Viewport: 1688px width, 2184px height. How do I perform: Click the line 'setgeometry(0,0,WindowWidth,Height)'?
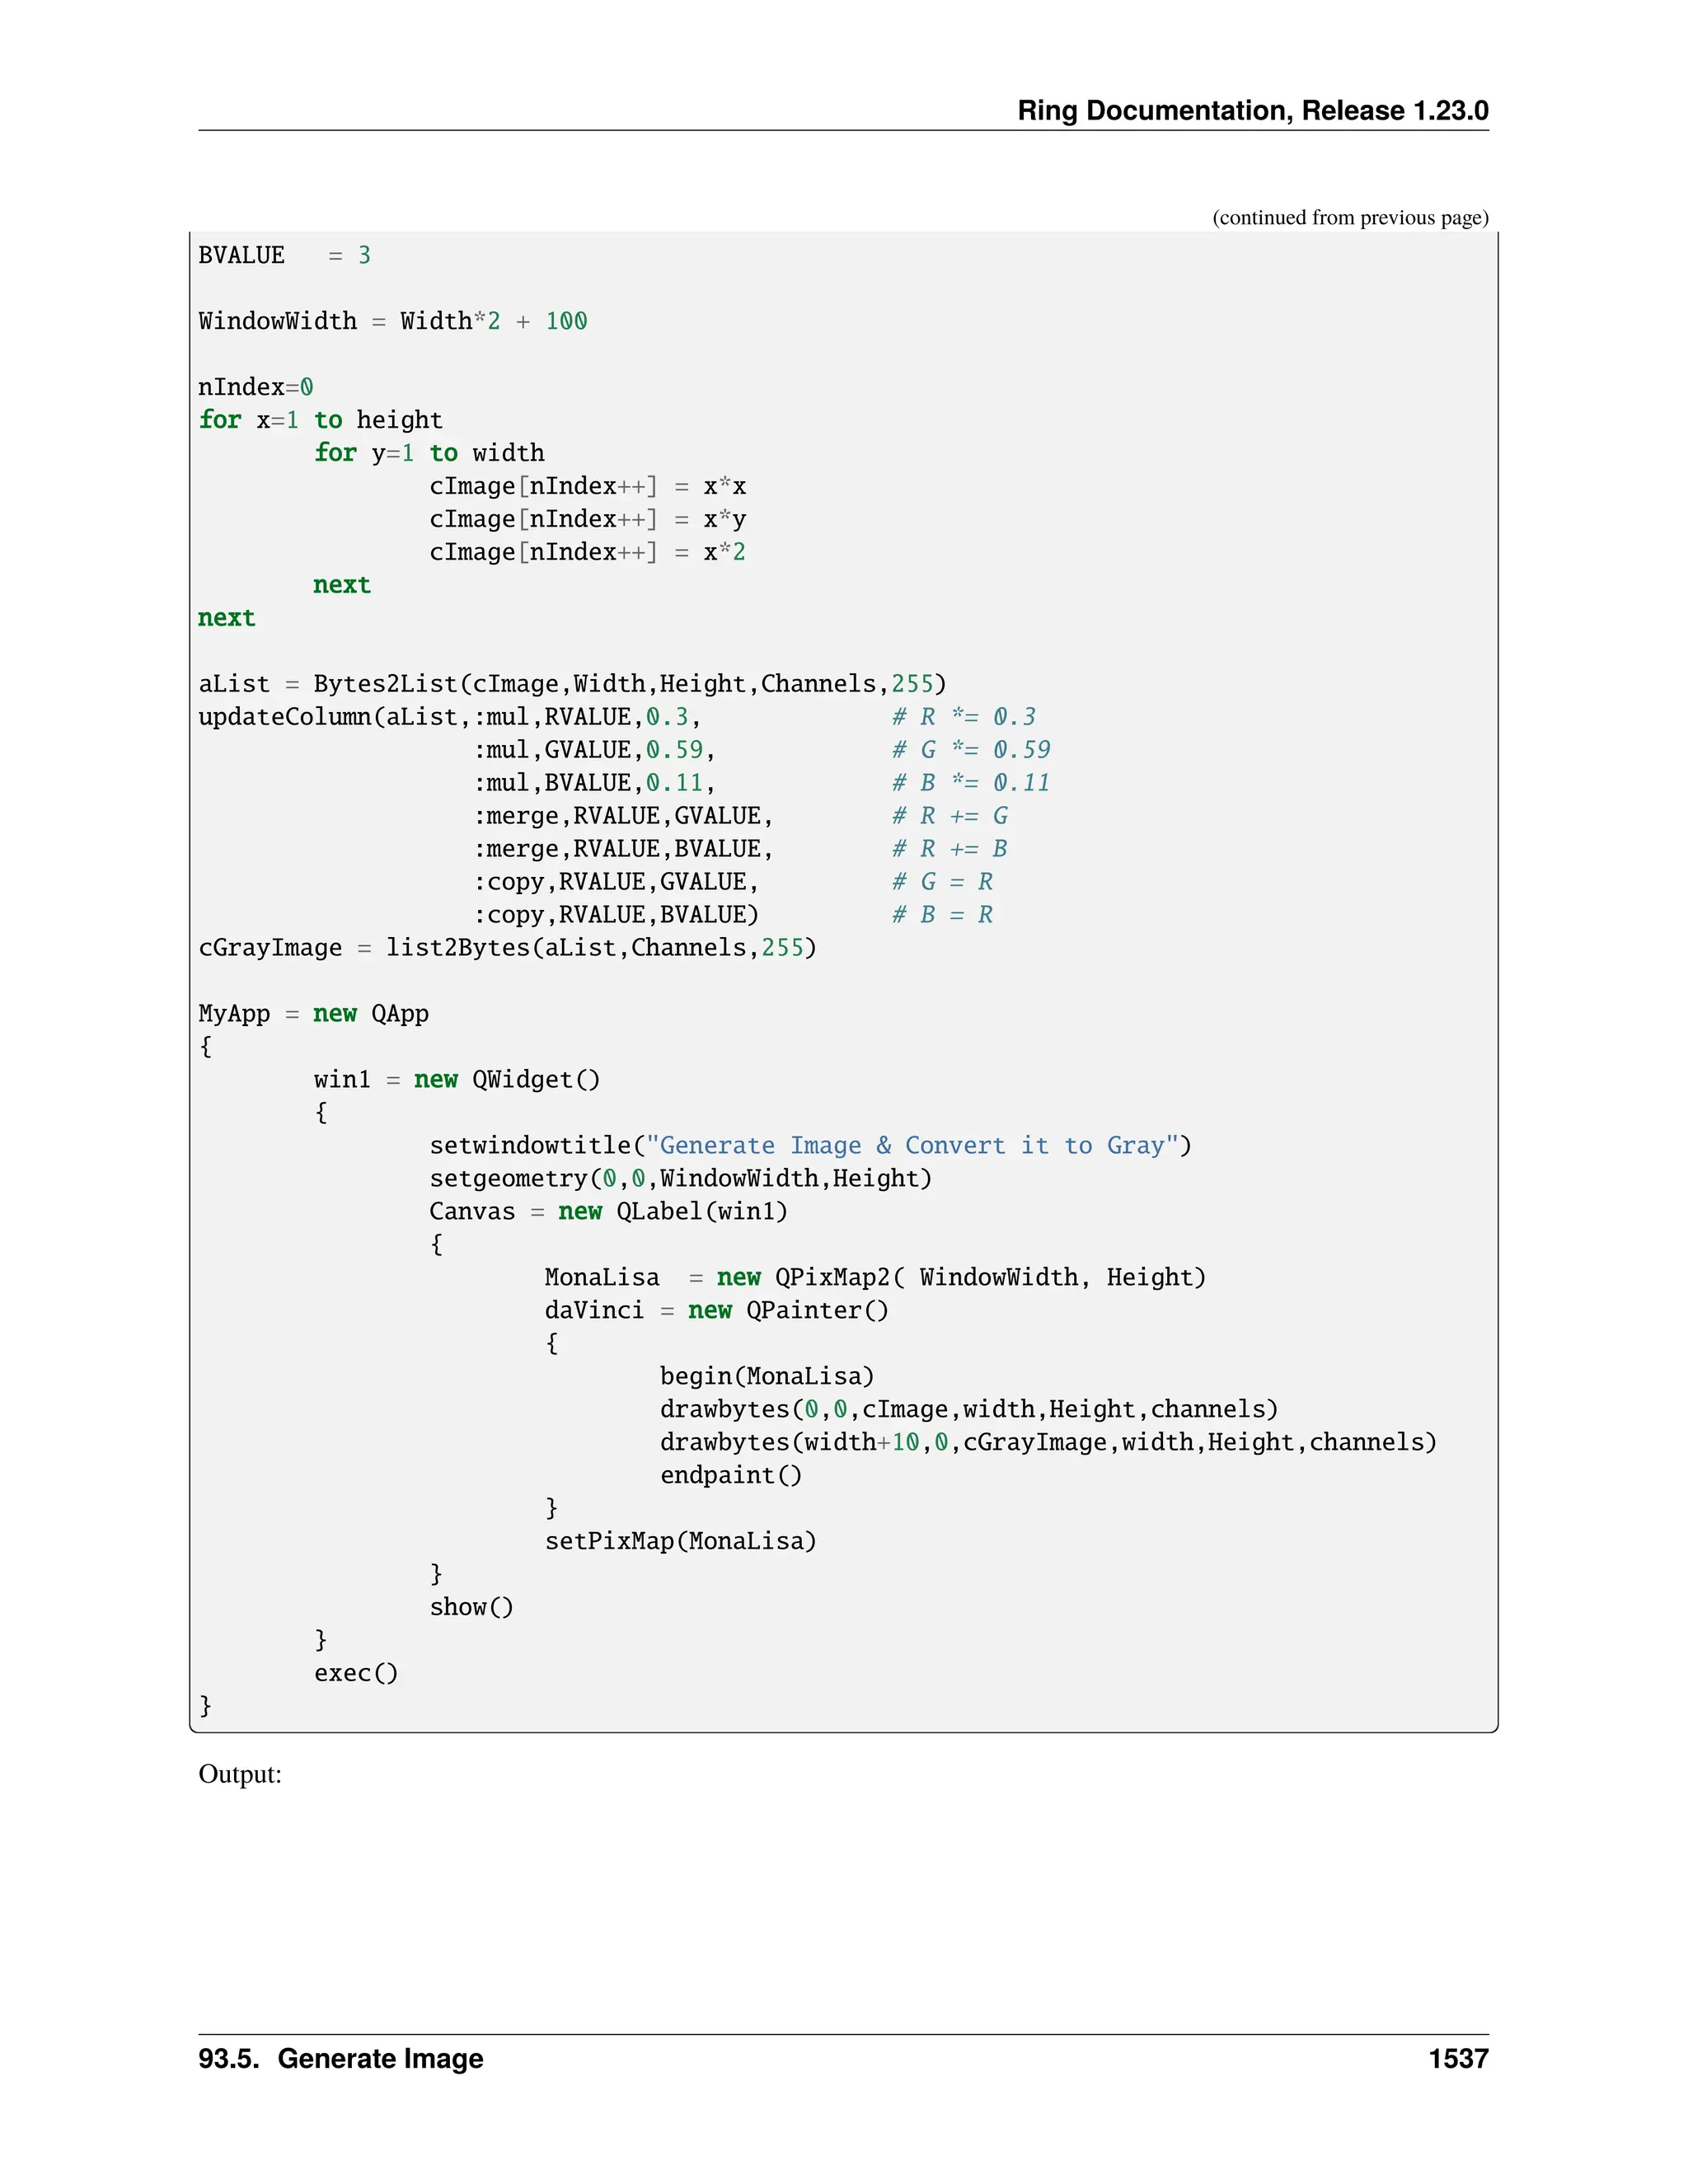(681, 1179)
